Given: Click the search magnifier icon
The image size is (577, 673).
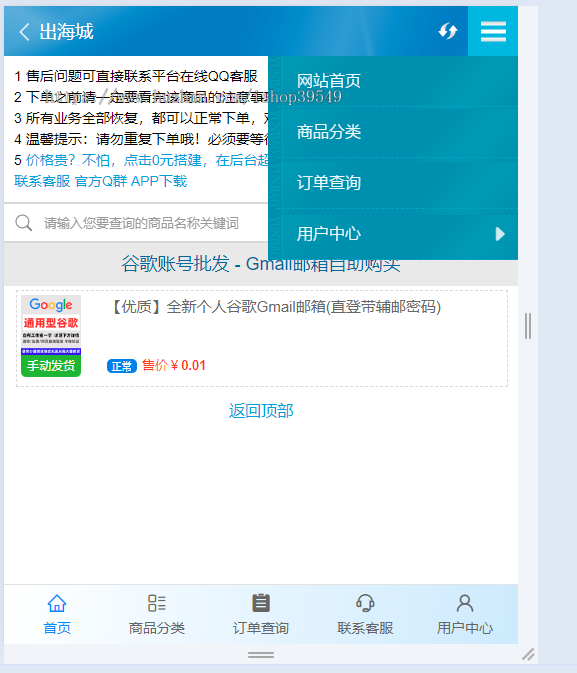Looking at the screenshot, I should (x=24, y=223).
